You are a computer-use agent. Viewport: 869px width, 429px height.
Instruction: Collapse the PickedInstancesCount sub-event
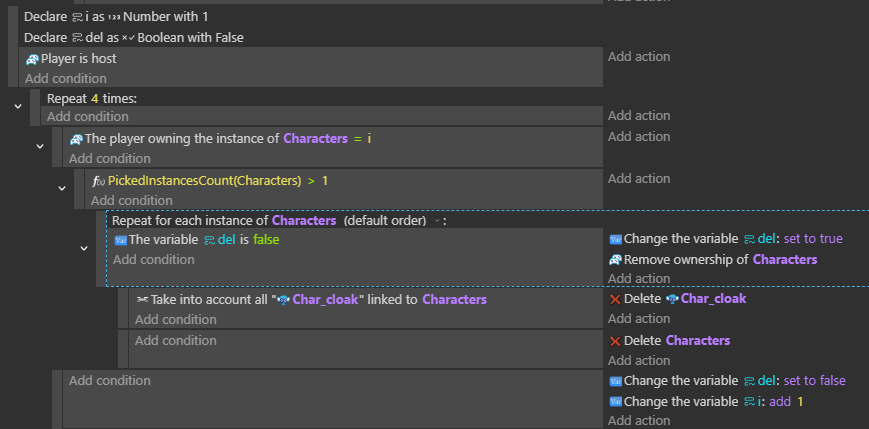(x=62, y=188)
